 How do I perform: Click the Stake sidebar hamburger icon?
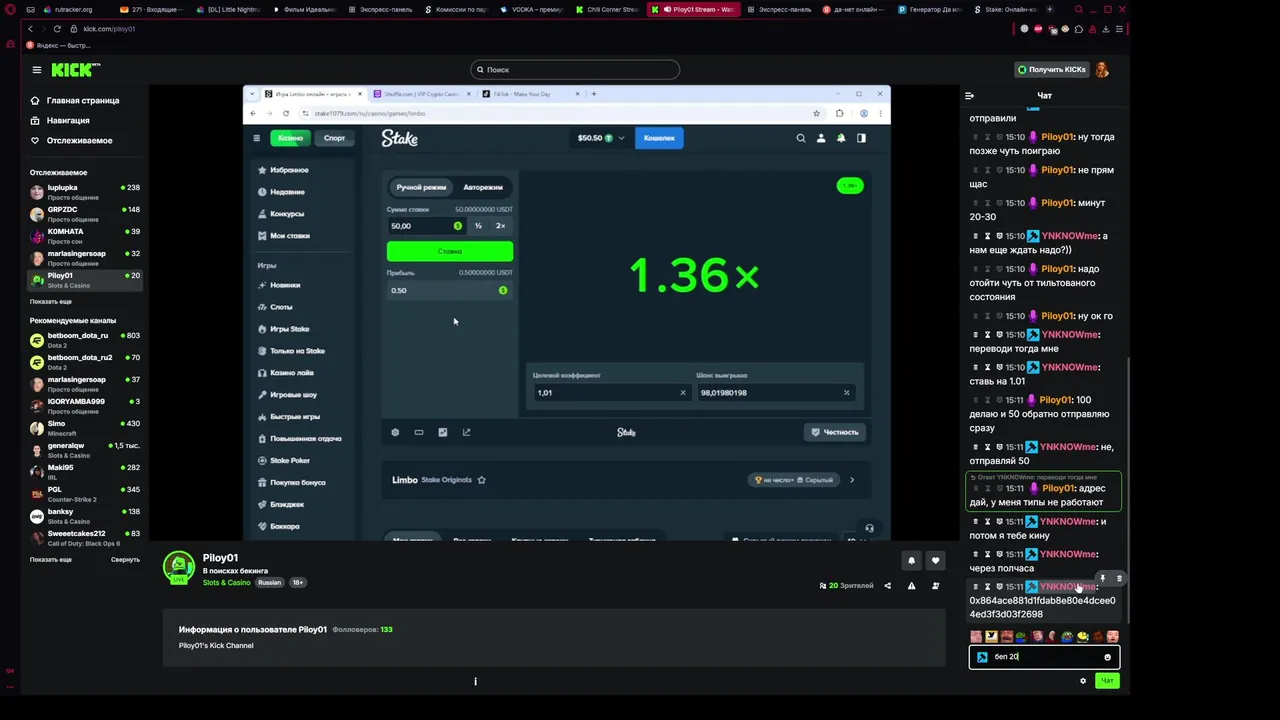click(x=256, y=138)
